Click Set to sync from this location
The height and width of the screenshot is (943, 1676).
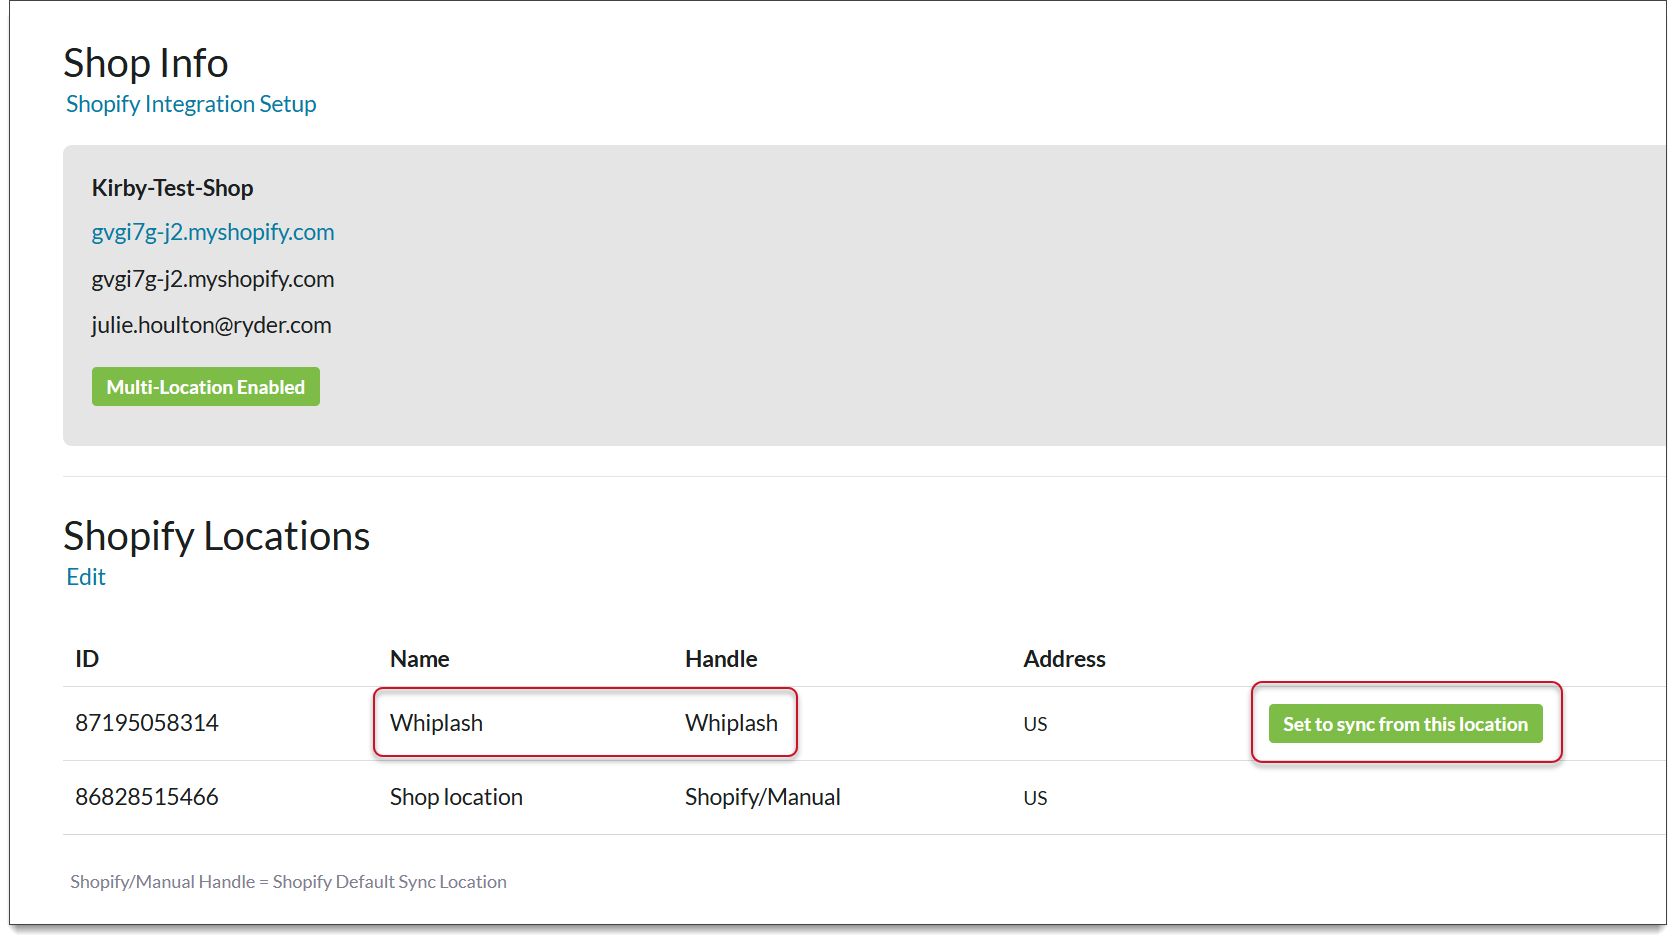pyautogui.click(x=1405, y=724)
